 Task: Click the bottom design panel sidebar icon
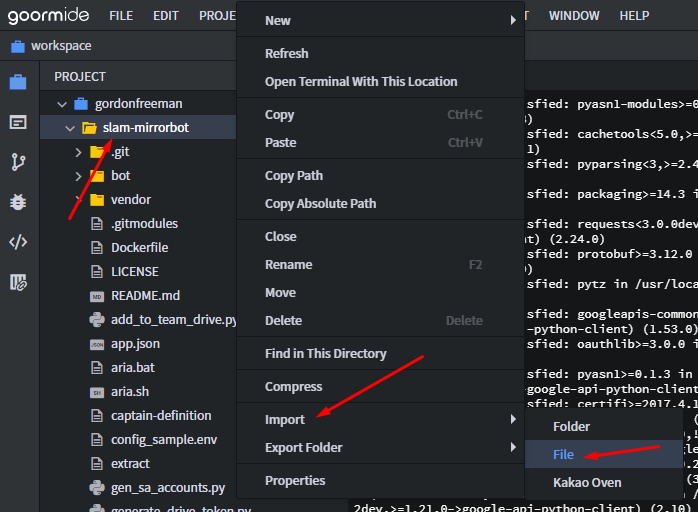tap(18, 282)
